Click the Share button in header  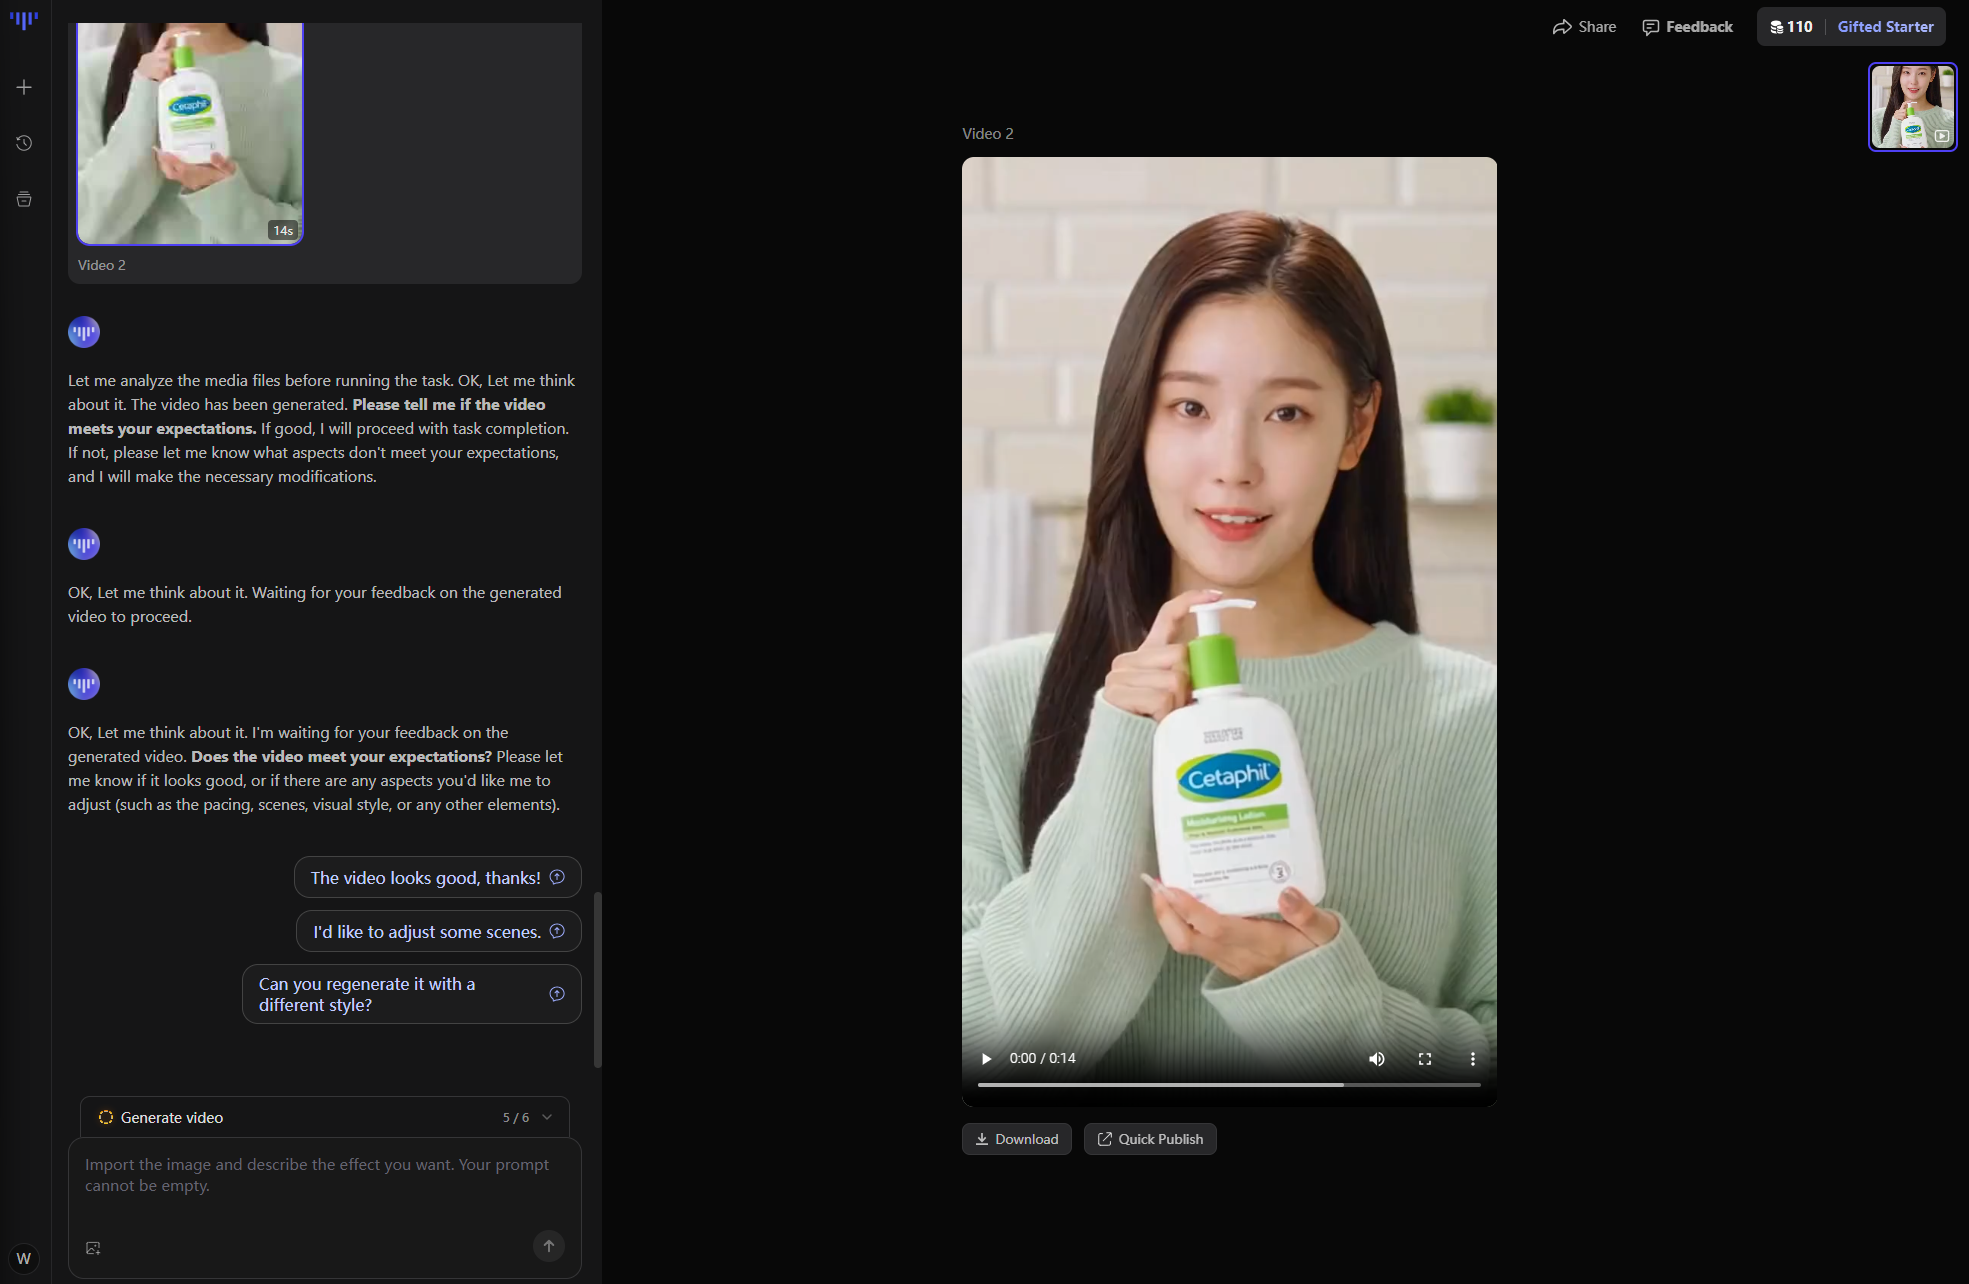[1584, 27]
